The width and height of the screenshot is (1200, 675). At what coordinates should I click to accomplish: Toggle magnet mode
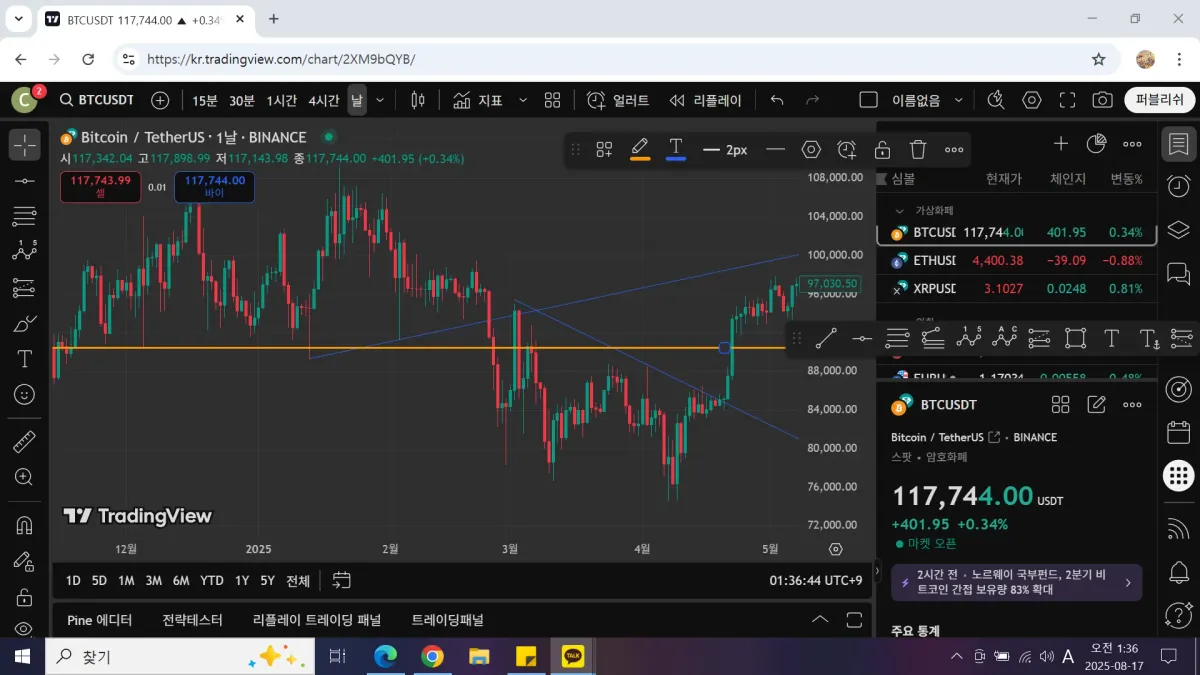25,525
